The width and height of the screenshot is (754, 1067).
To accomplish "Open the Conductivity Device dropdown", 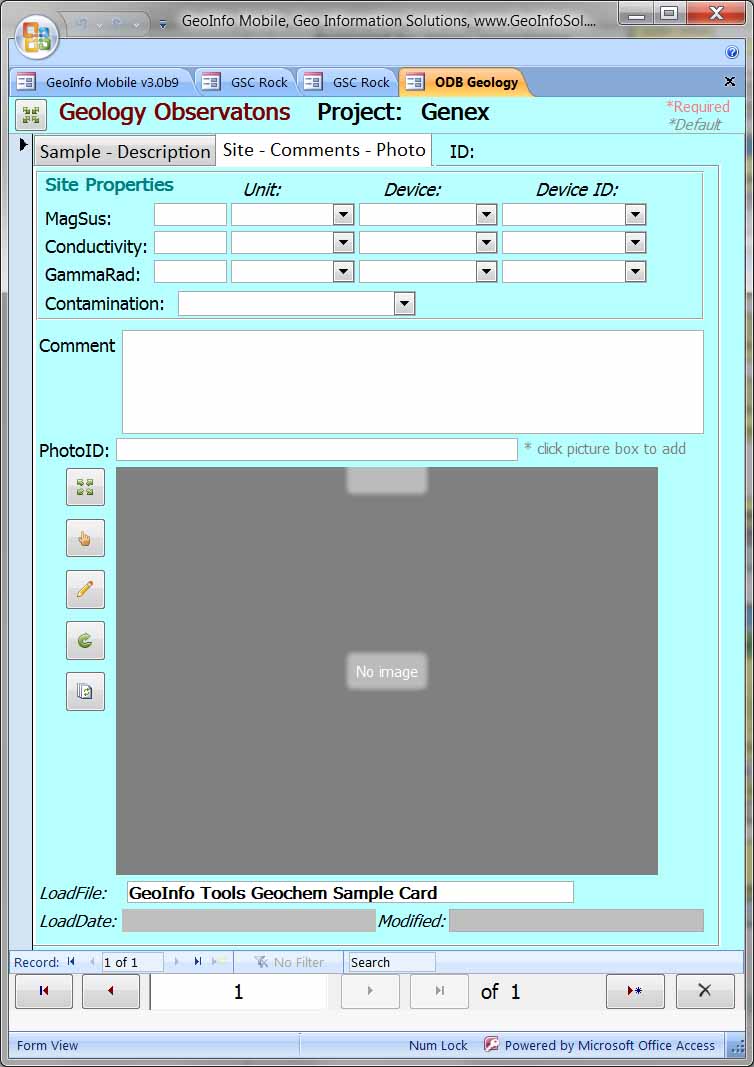I will click(x=486, y=243).
